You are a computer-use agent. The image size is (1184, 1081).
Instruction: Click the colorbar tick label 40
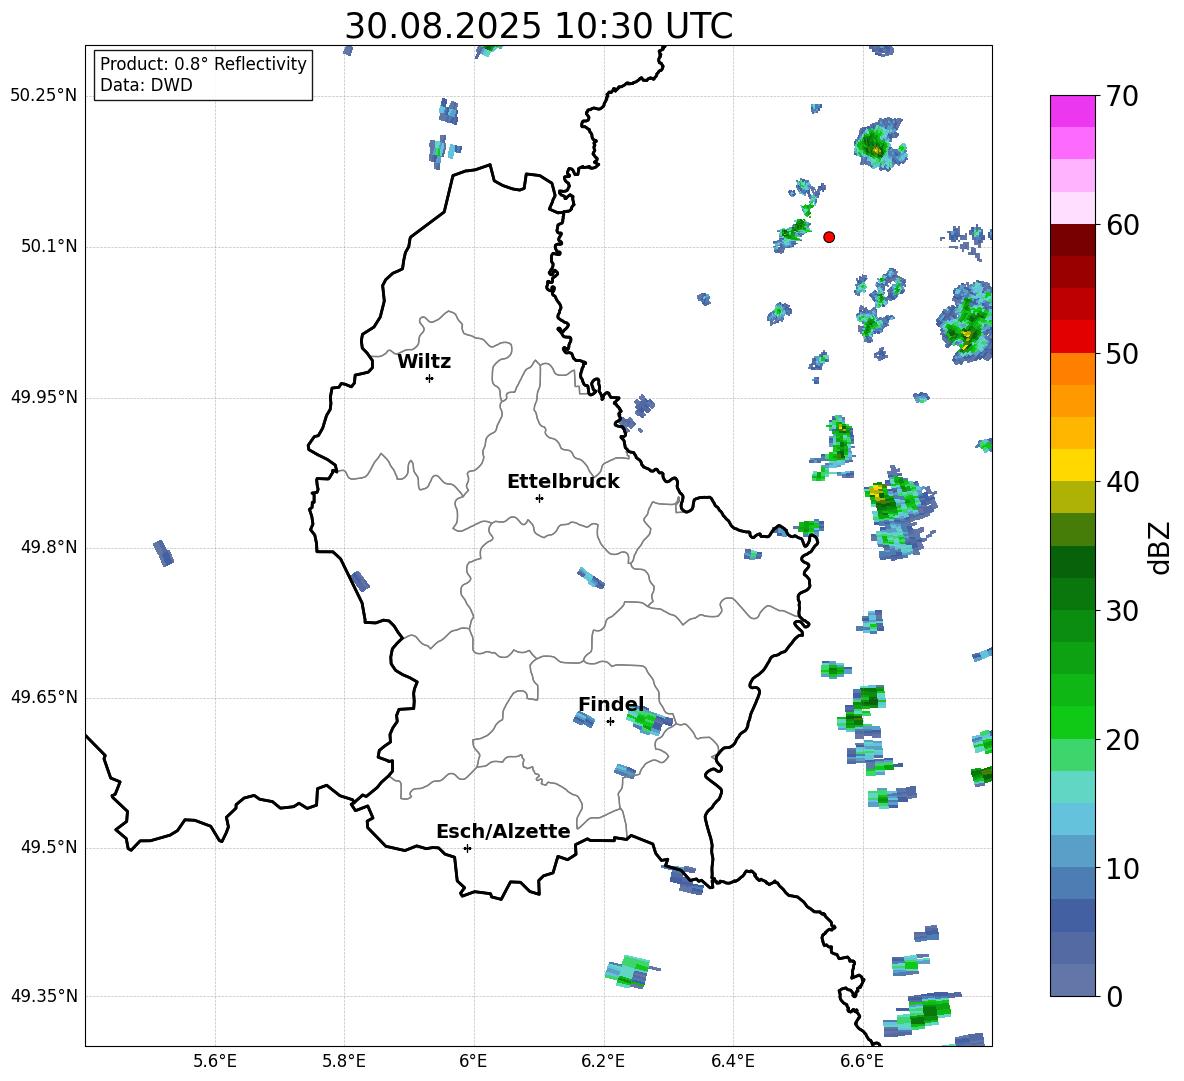(x=1122, y=482)
